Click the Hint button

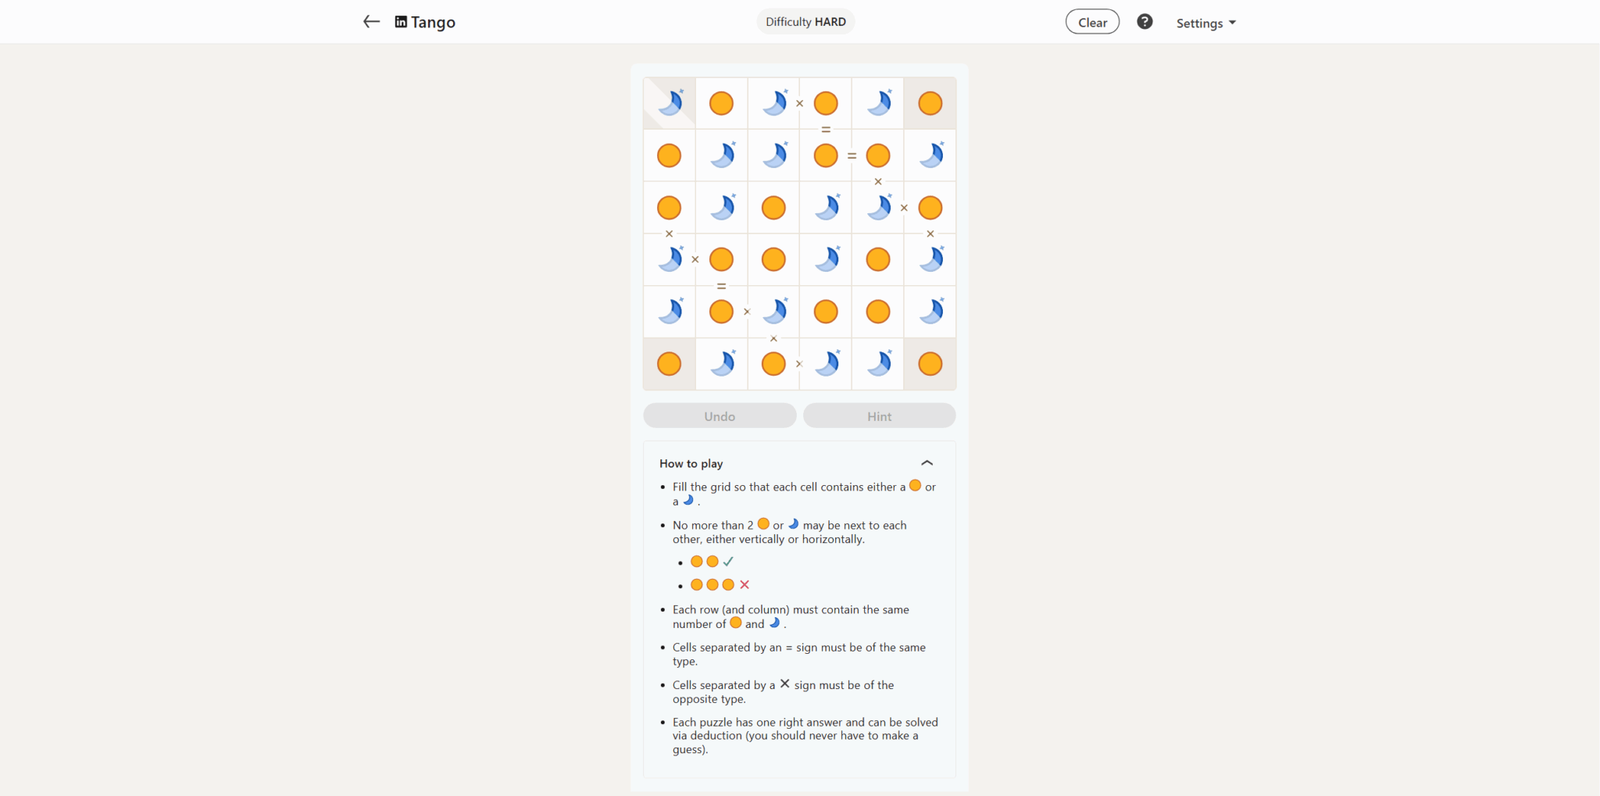[x=879, y=416]
